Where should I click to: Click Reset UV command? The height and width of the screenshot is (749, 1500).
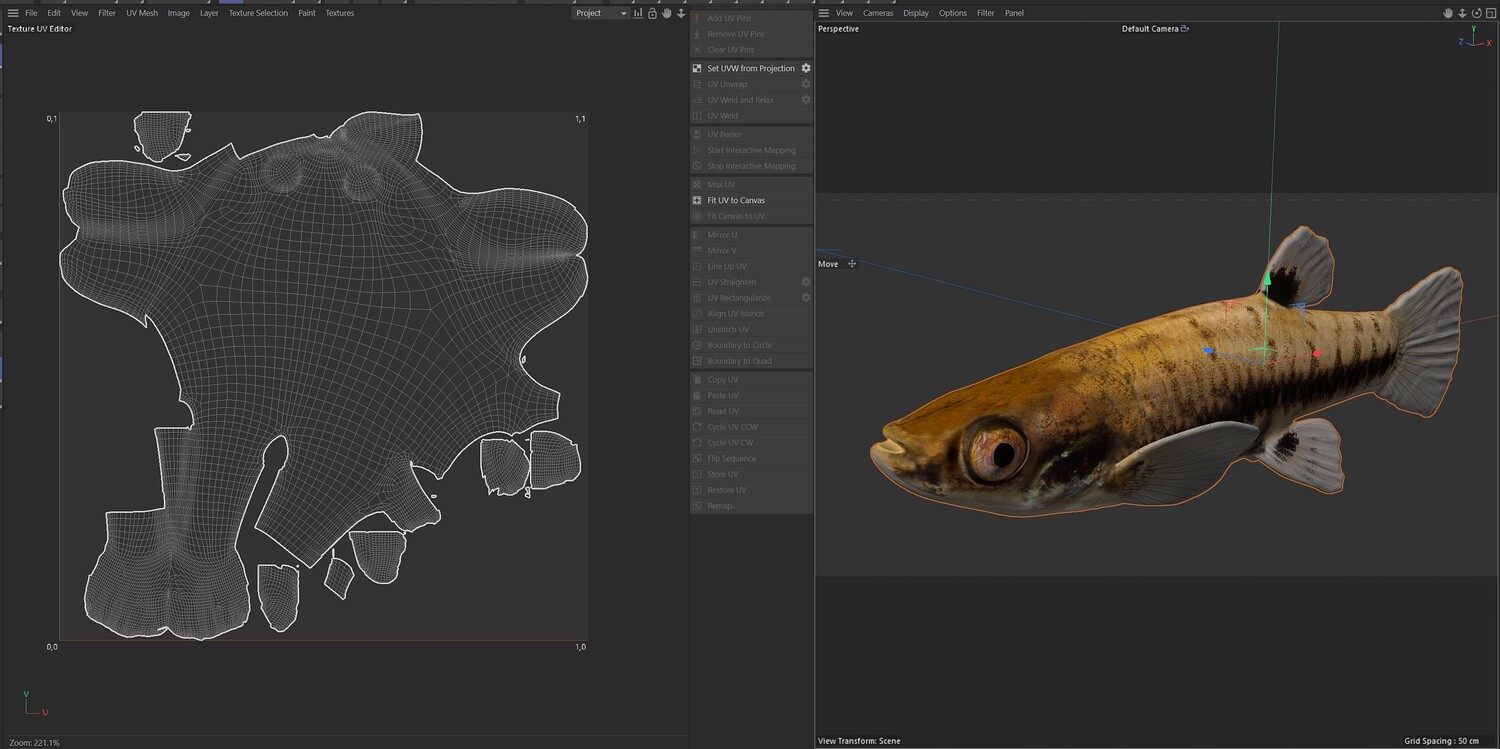pos(751,411)
